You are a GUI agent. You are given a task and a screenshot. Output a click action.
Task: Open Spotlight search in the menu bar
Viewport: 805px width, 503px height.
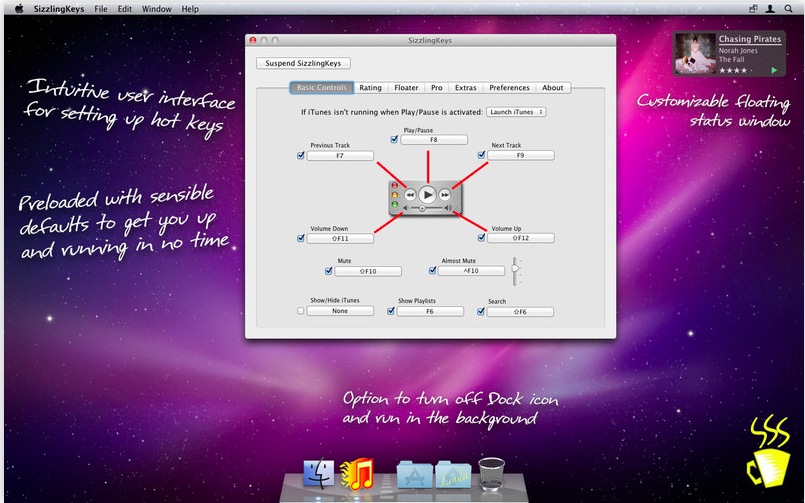pos(788,9)
